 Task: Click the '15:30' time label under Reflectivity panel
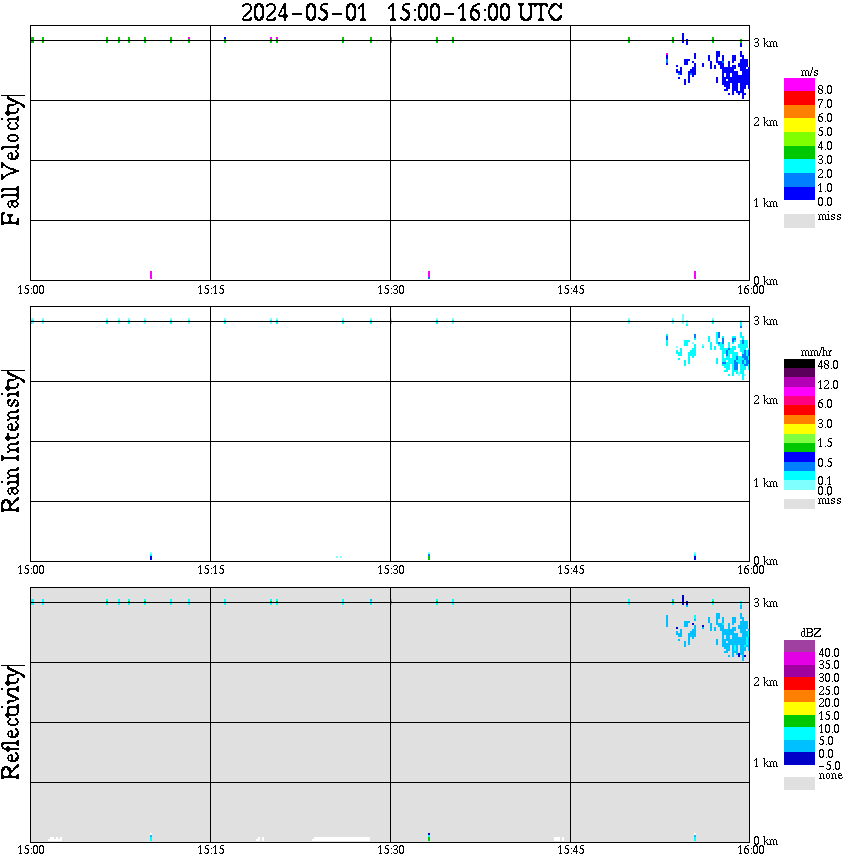pos(391,850)
